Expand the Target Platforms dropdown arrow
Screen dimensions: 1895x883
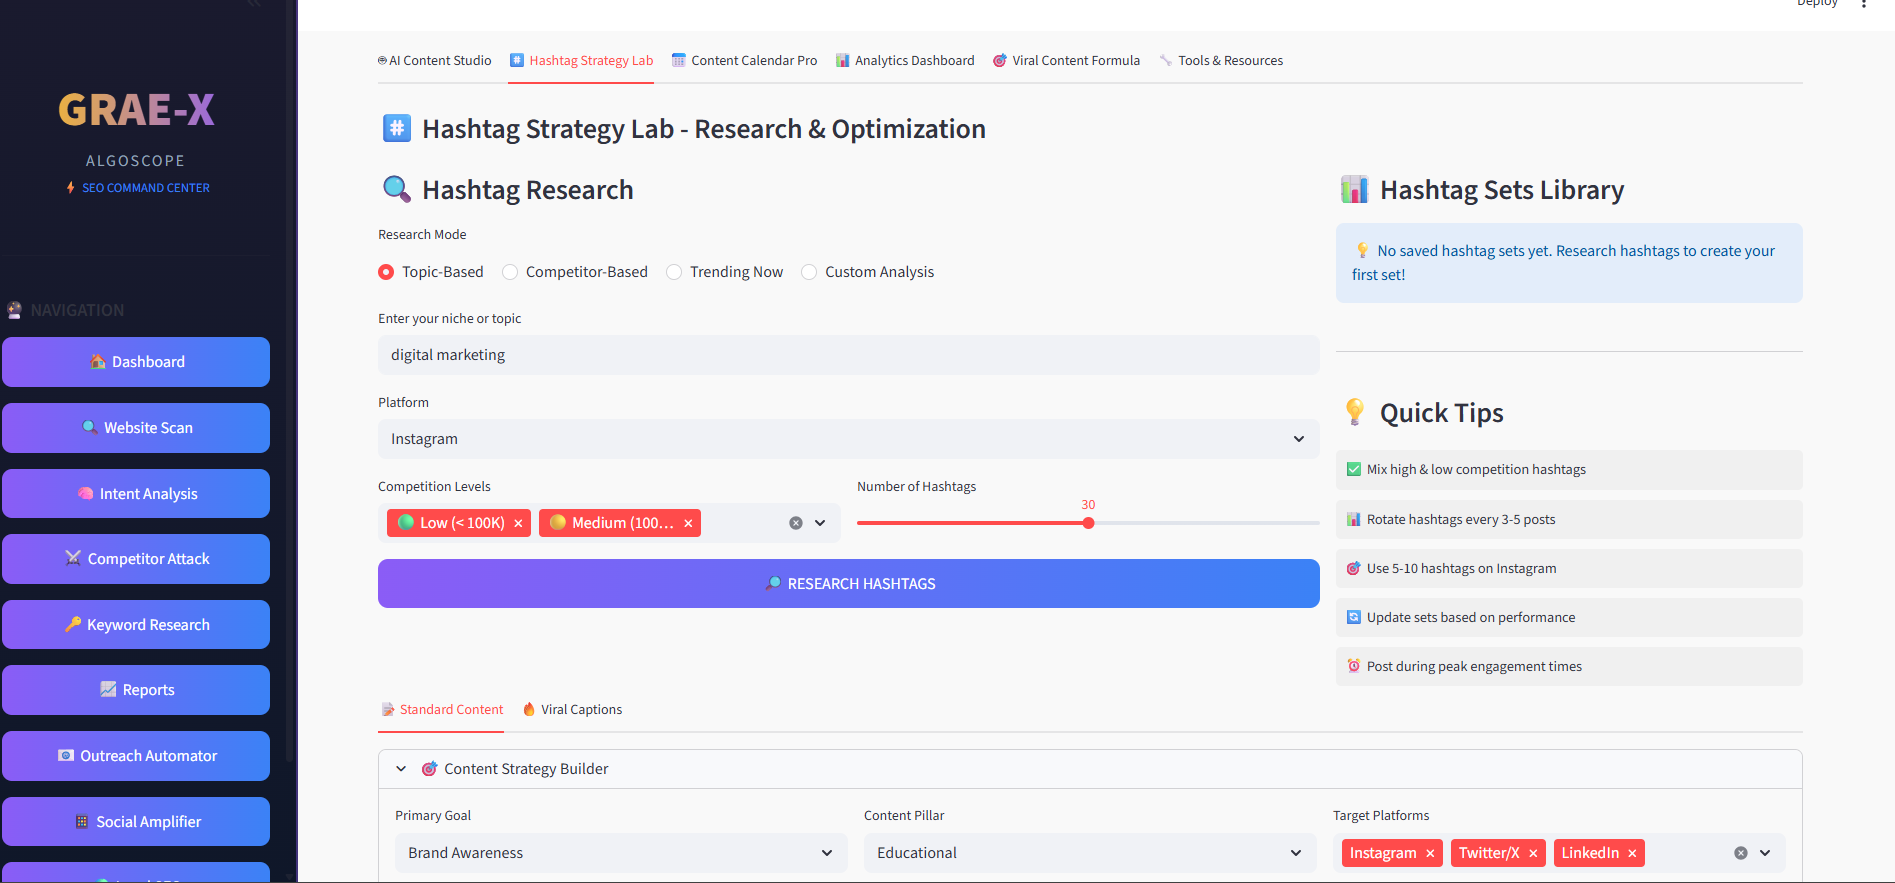coord(1765,853)
